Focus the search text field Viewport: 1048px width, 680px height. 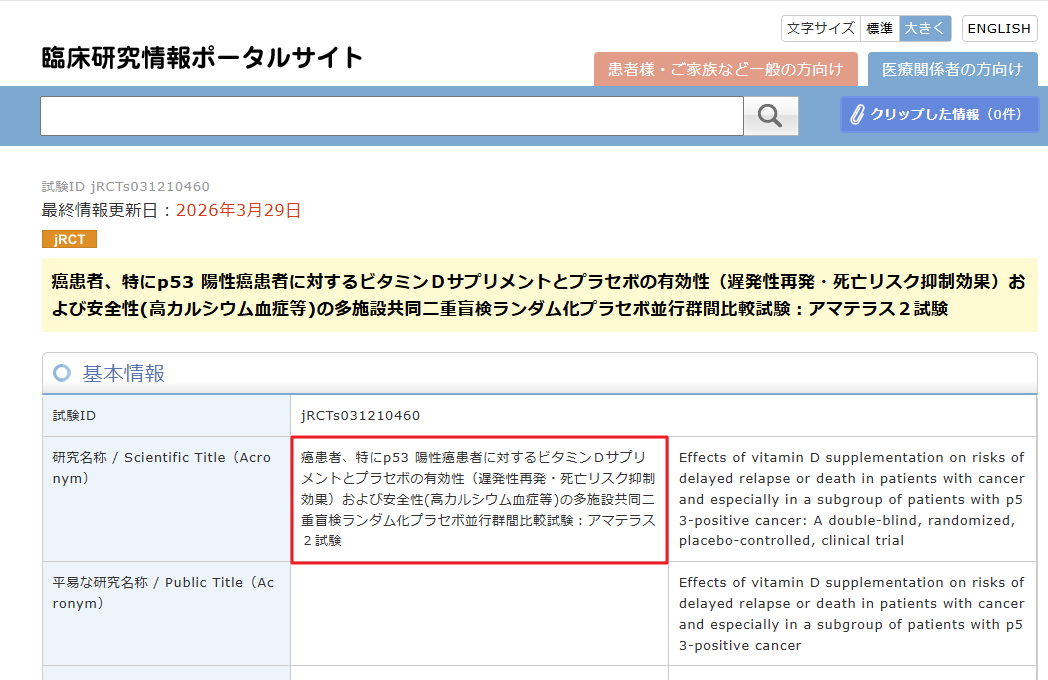(391, 116)
